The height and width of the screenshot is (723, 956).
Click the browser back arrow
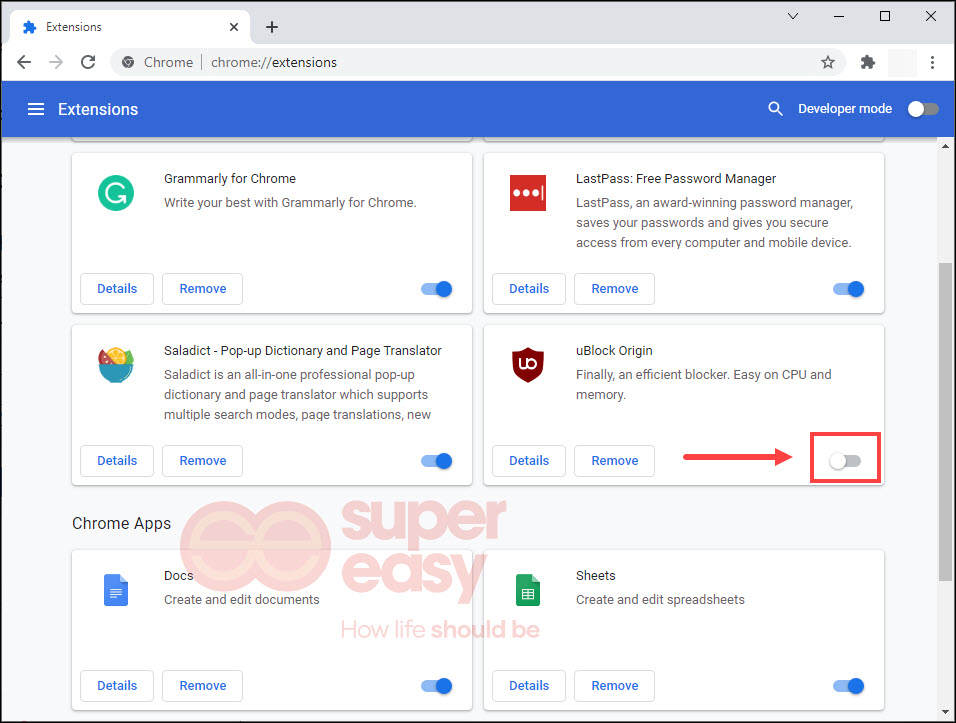[x=24, y=62]
